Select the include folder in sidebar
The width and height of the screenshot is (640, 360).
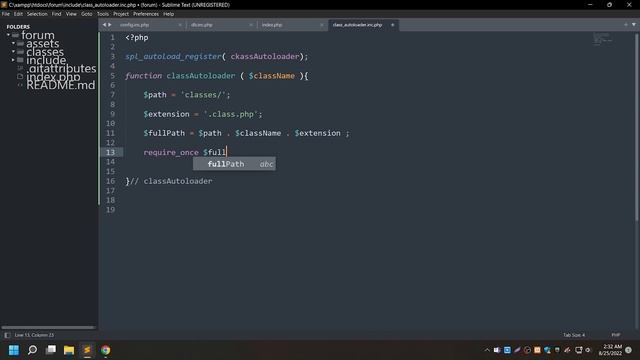click(46, 60)
